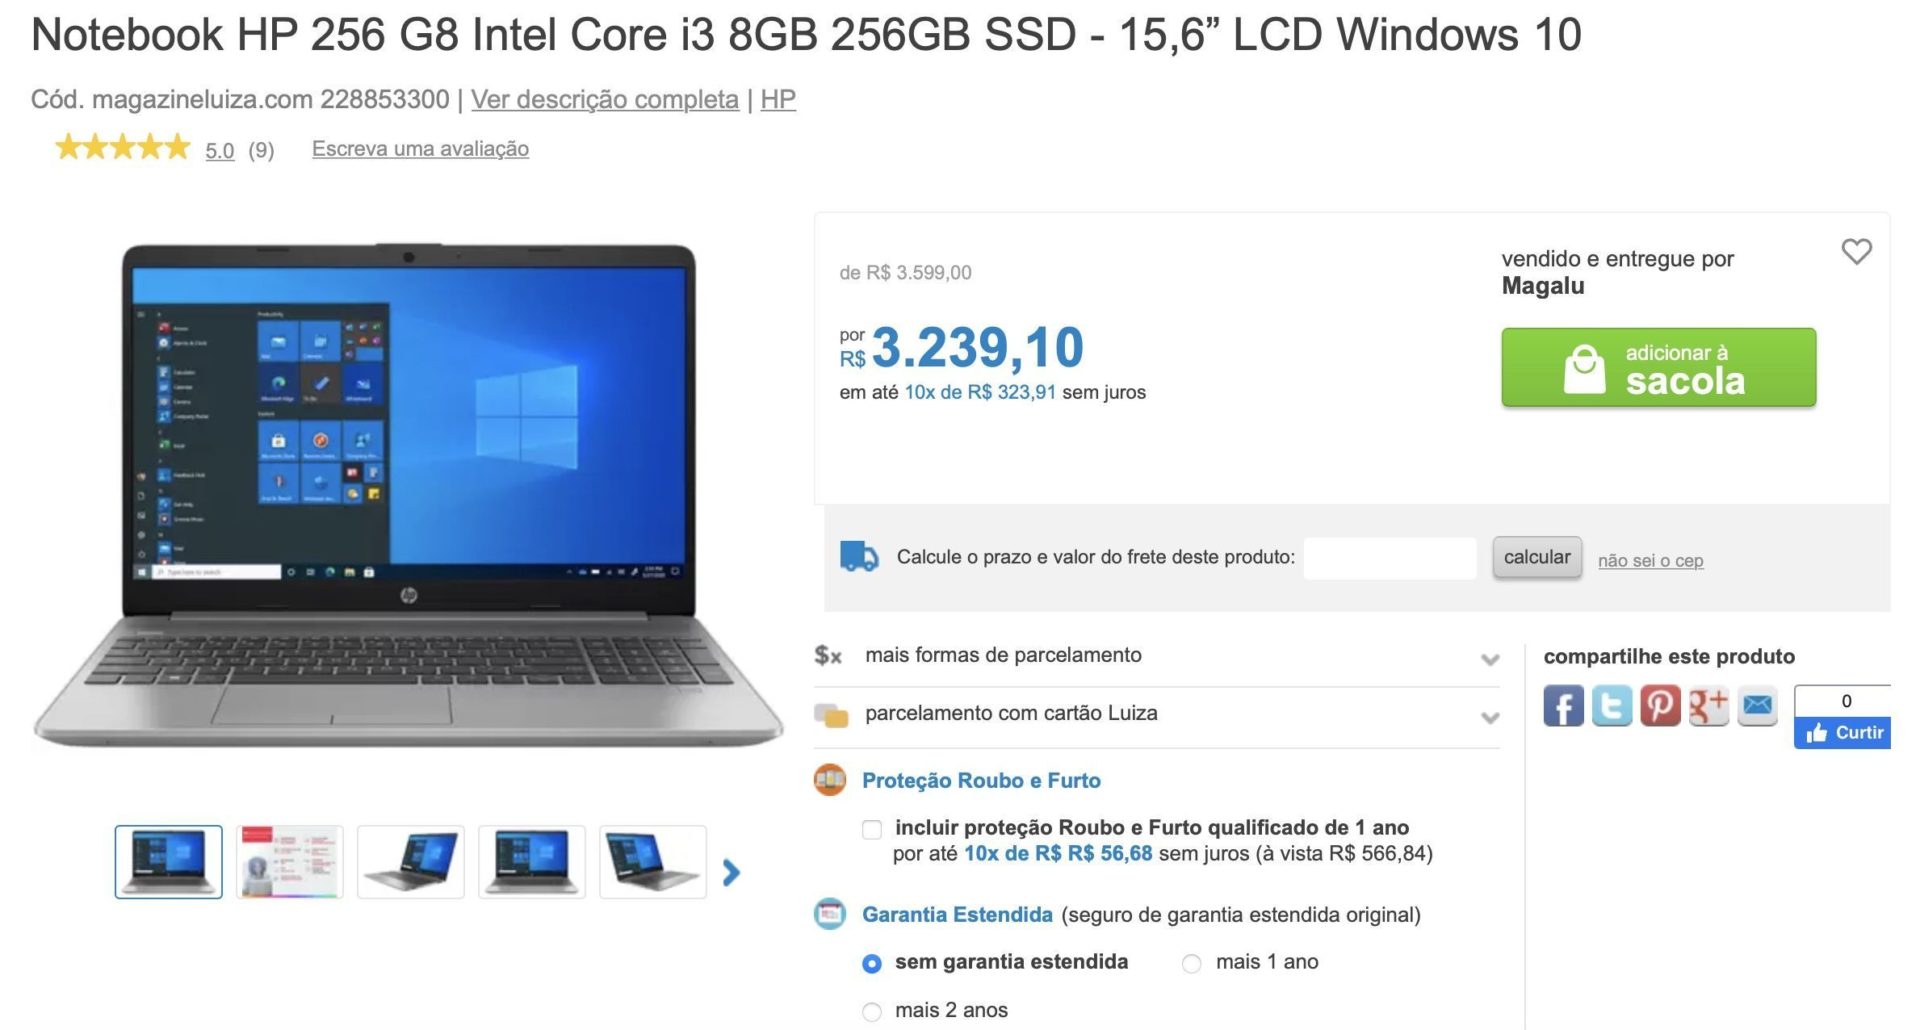
Task: Enable proteção Roubo e Furto checkbox
Action: [x=872, y=829]
